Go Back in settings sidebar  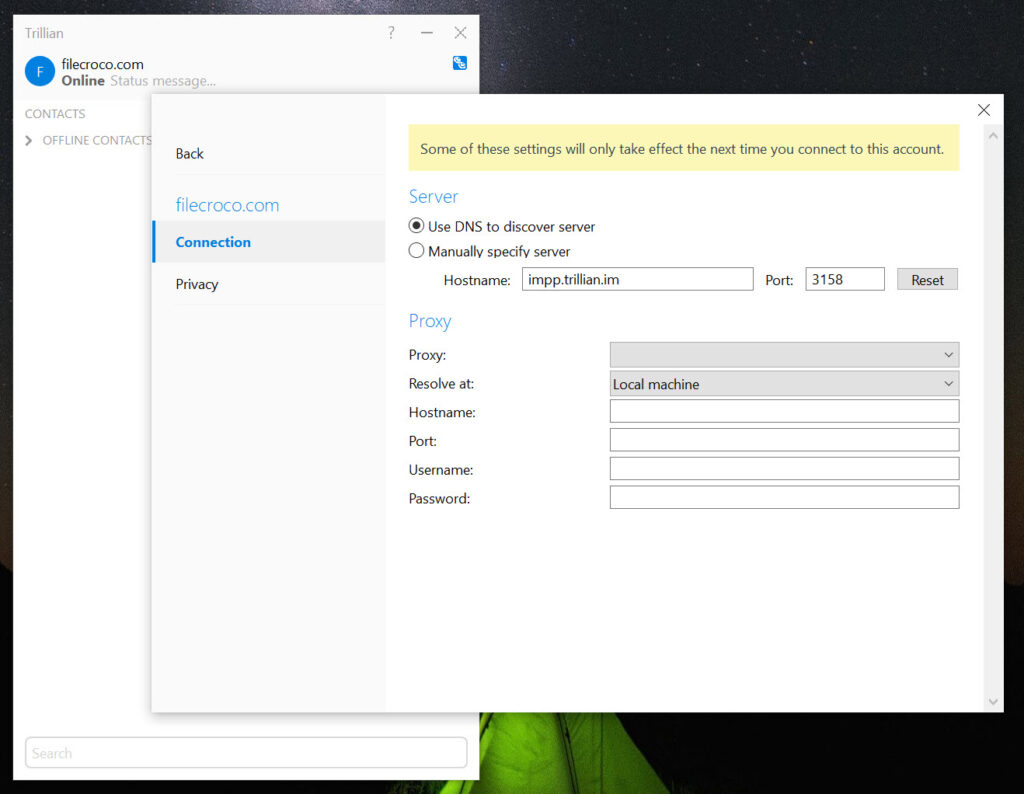pyautogui.click(x=189, y=153)
